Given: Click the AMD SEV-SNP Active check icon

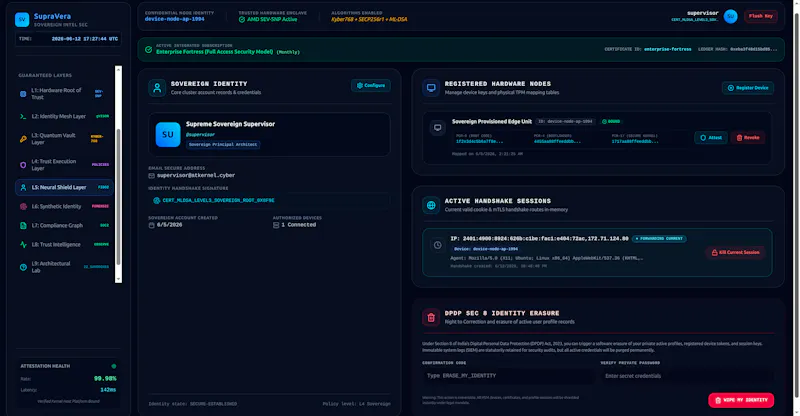Looking at the screenshot, I should pyautogui.click(x=242, y=19).
